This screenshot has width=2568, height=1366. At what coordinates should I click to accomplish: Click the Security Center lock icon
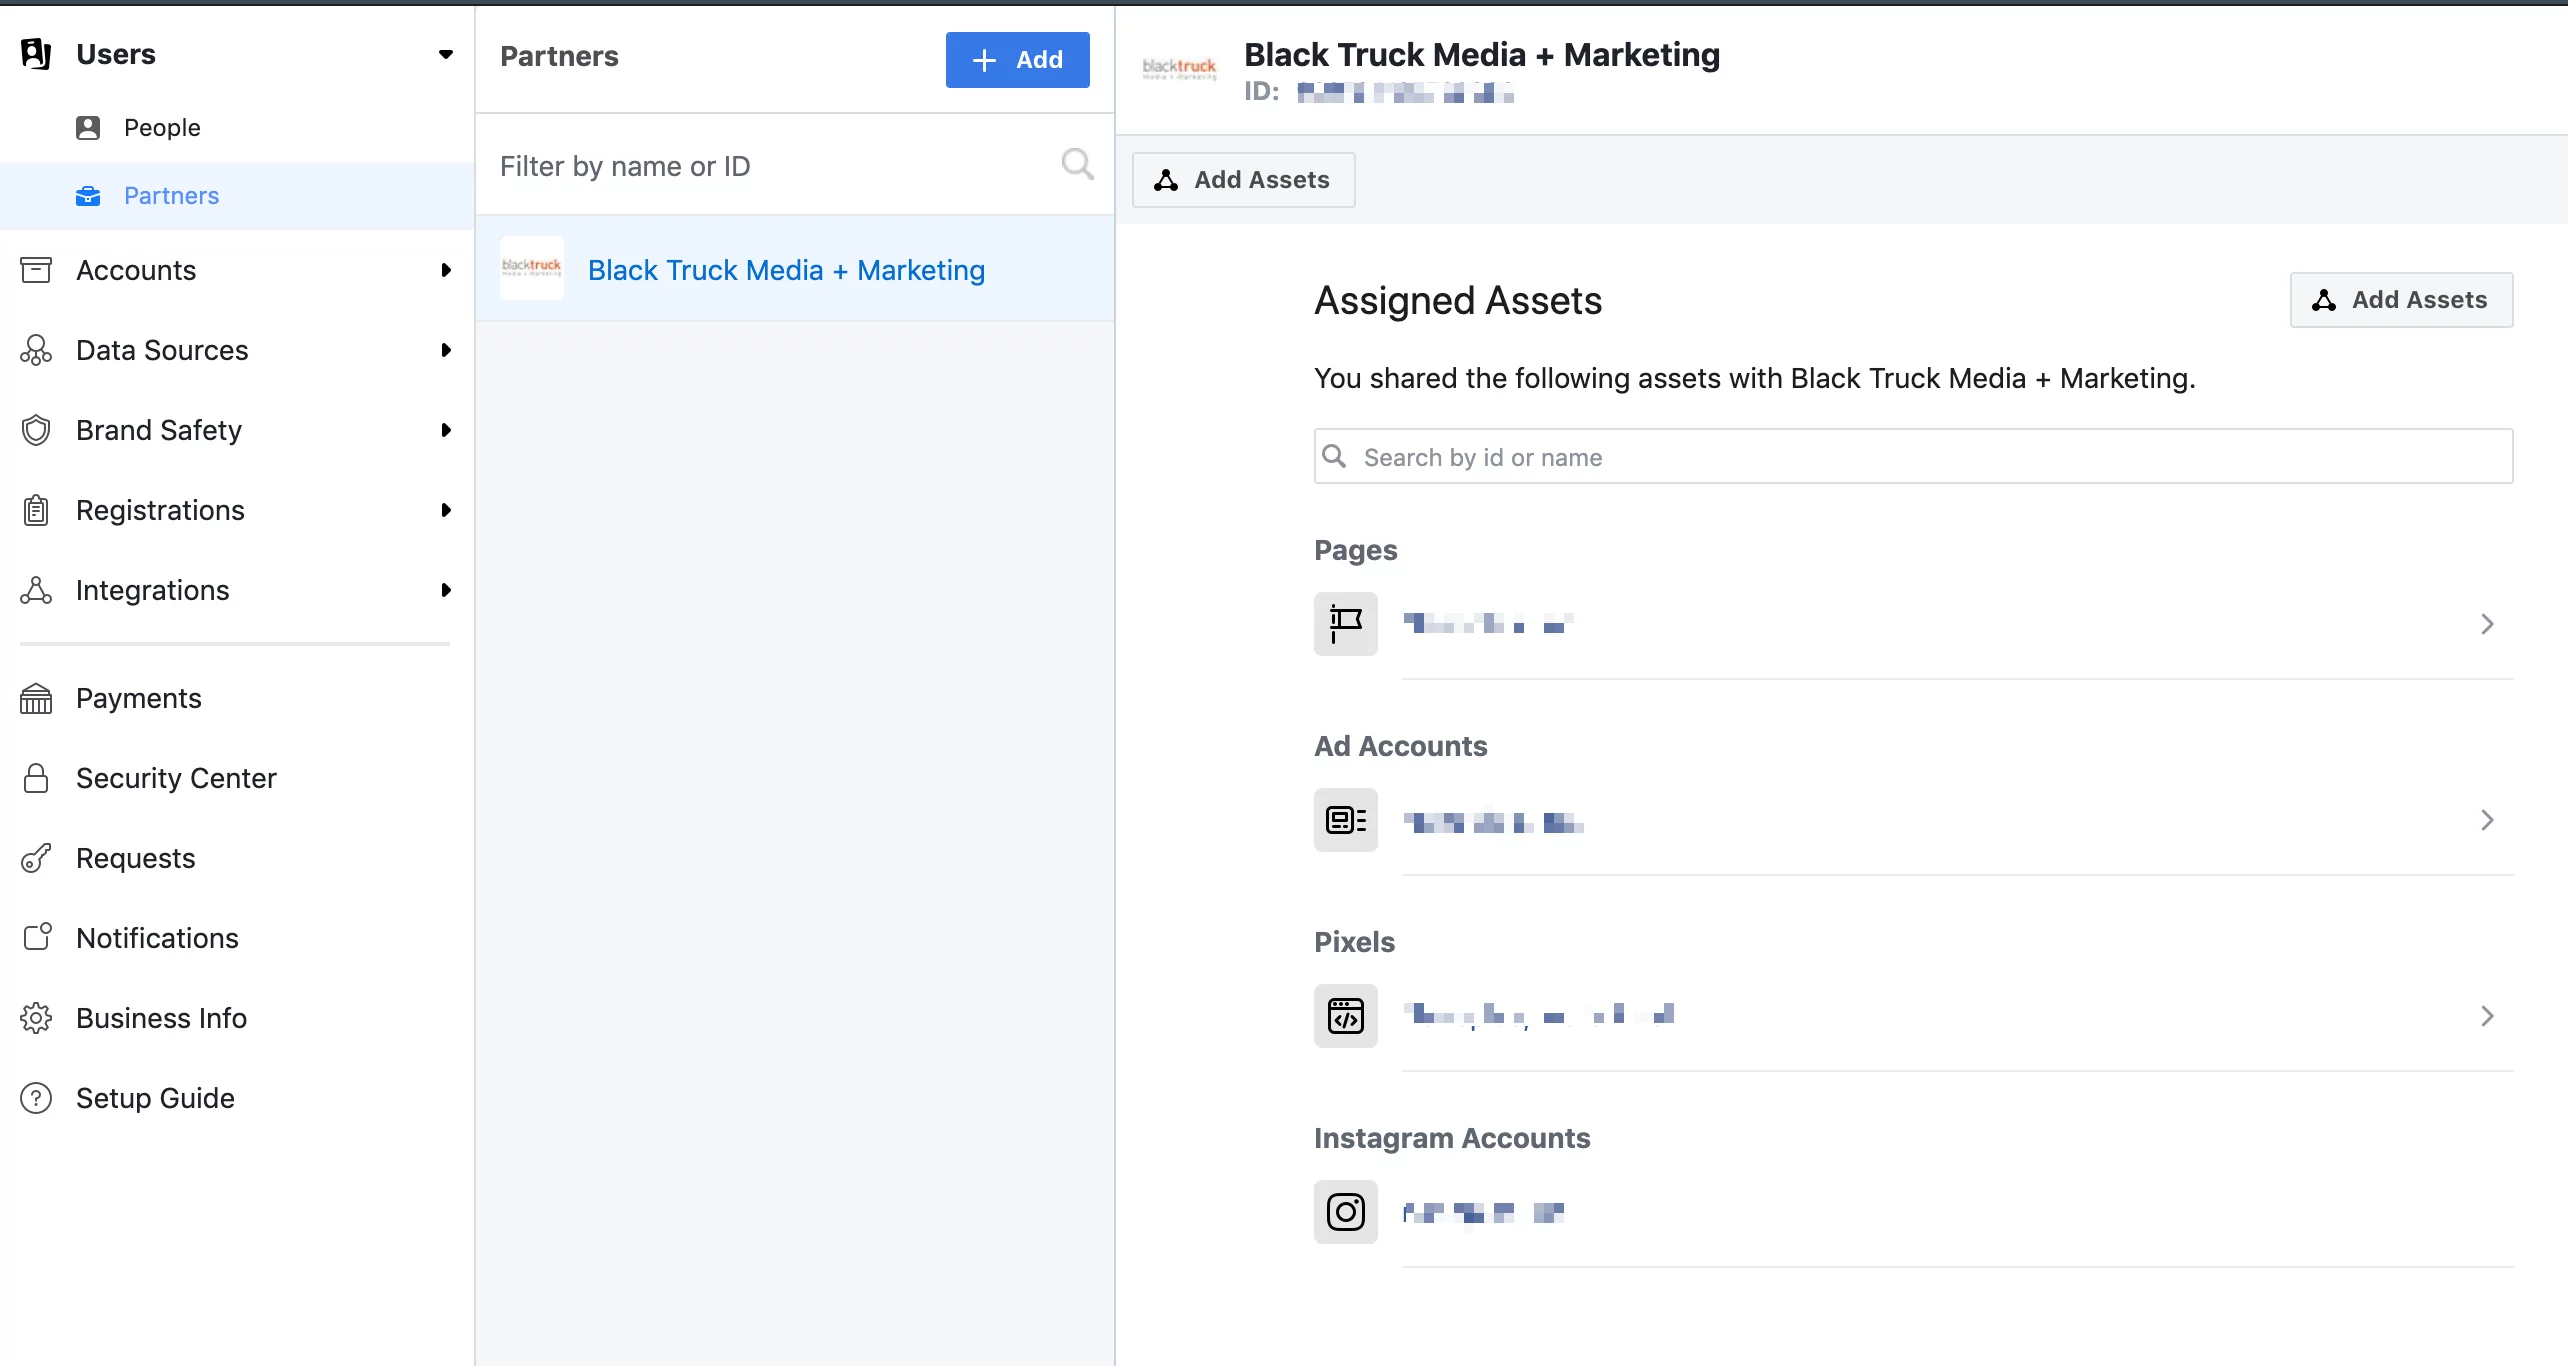click(36, 778)
